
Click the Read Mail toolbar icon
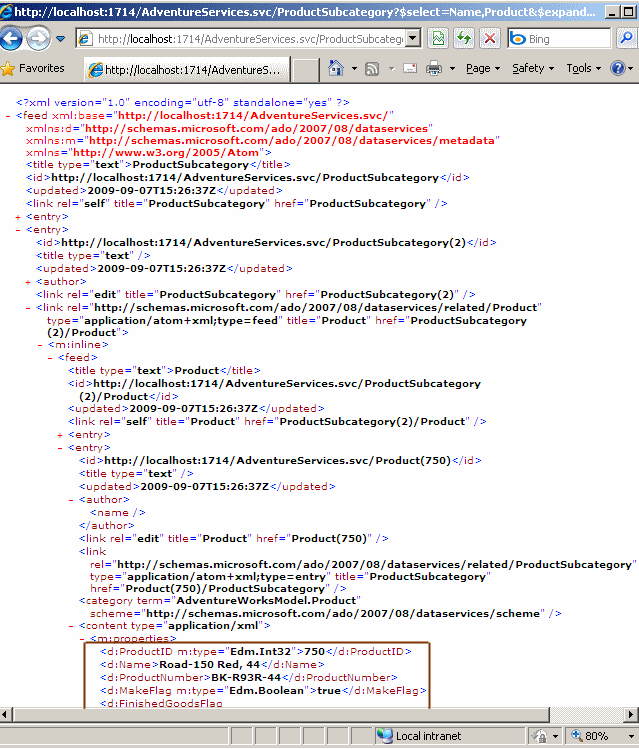[x=410, y=69]
